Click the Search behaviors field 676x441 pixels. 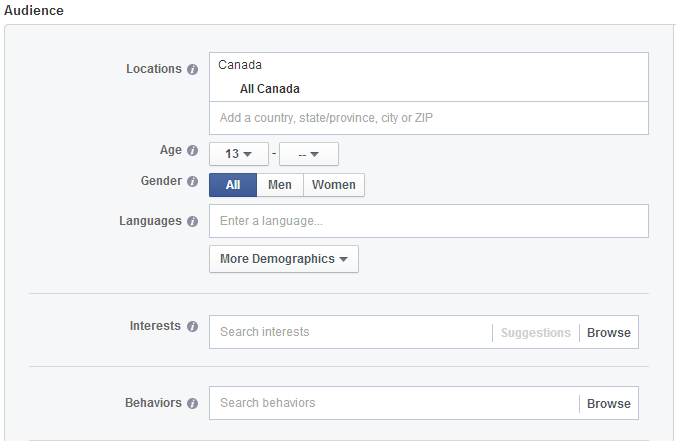394,403
